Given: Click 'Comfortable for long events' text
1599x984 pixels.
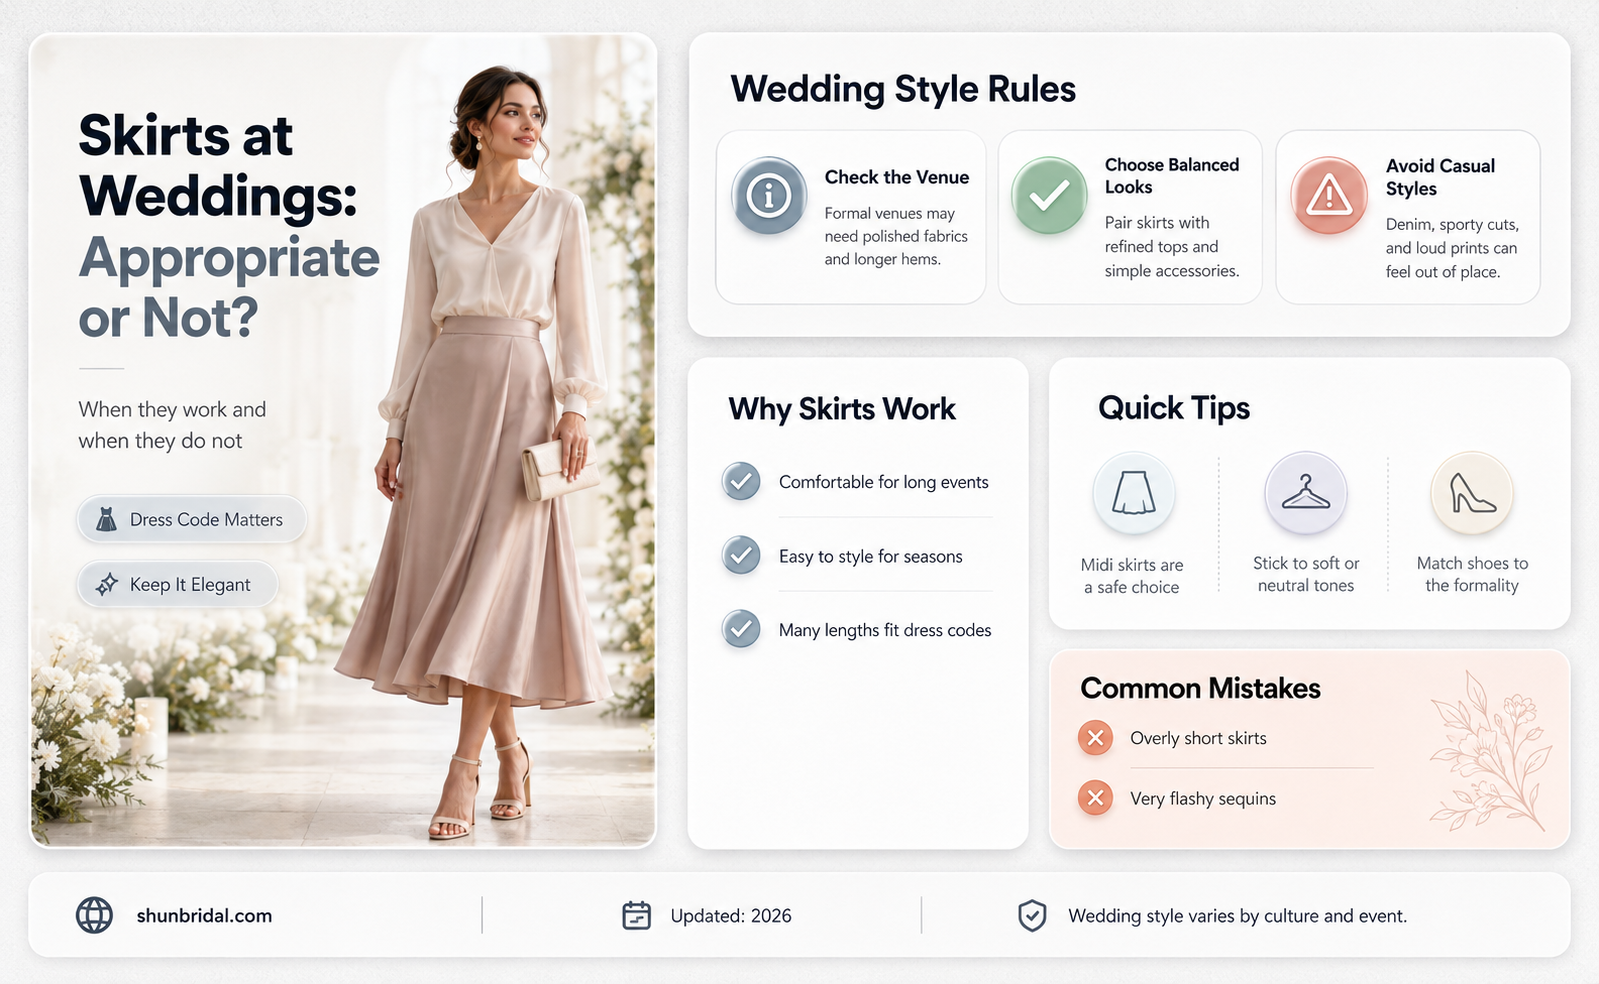Looking at the screenshot, I should 884,482.
